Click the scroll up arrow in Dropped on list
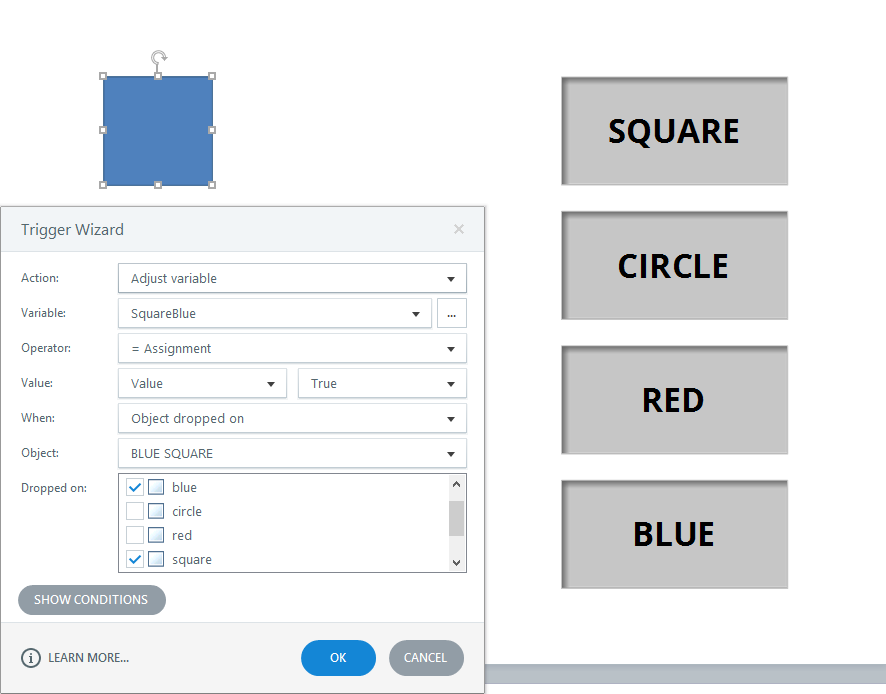 point(457,484)
